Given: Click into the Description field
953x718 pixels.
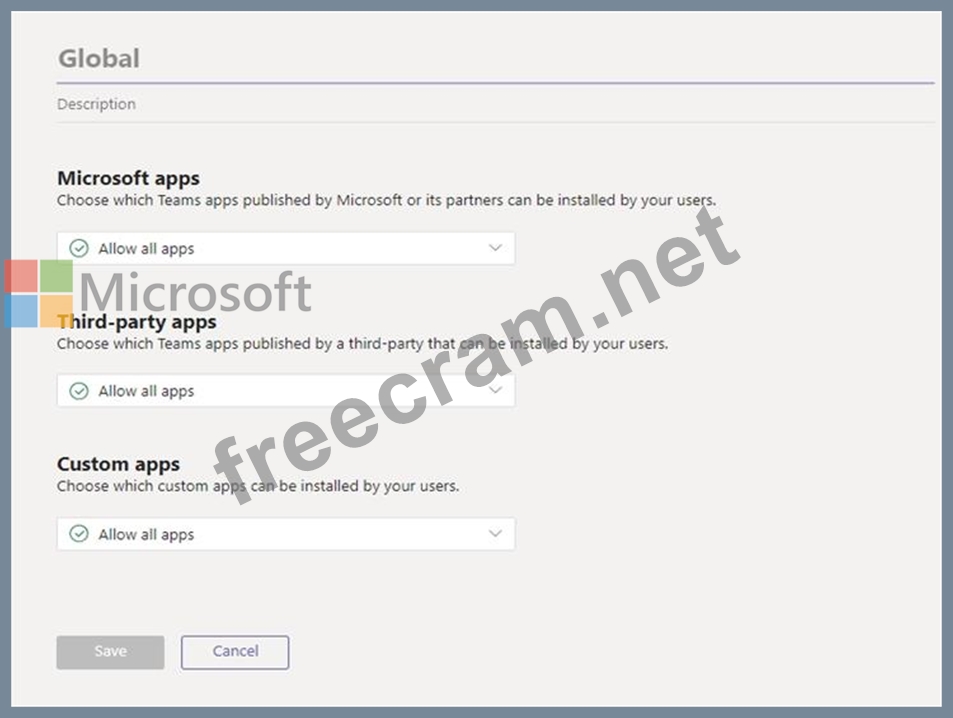Looking at the screenshot, I should pos(495,104).
